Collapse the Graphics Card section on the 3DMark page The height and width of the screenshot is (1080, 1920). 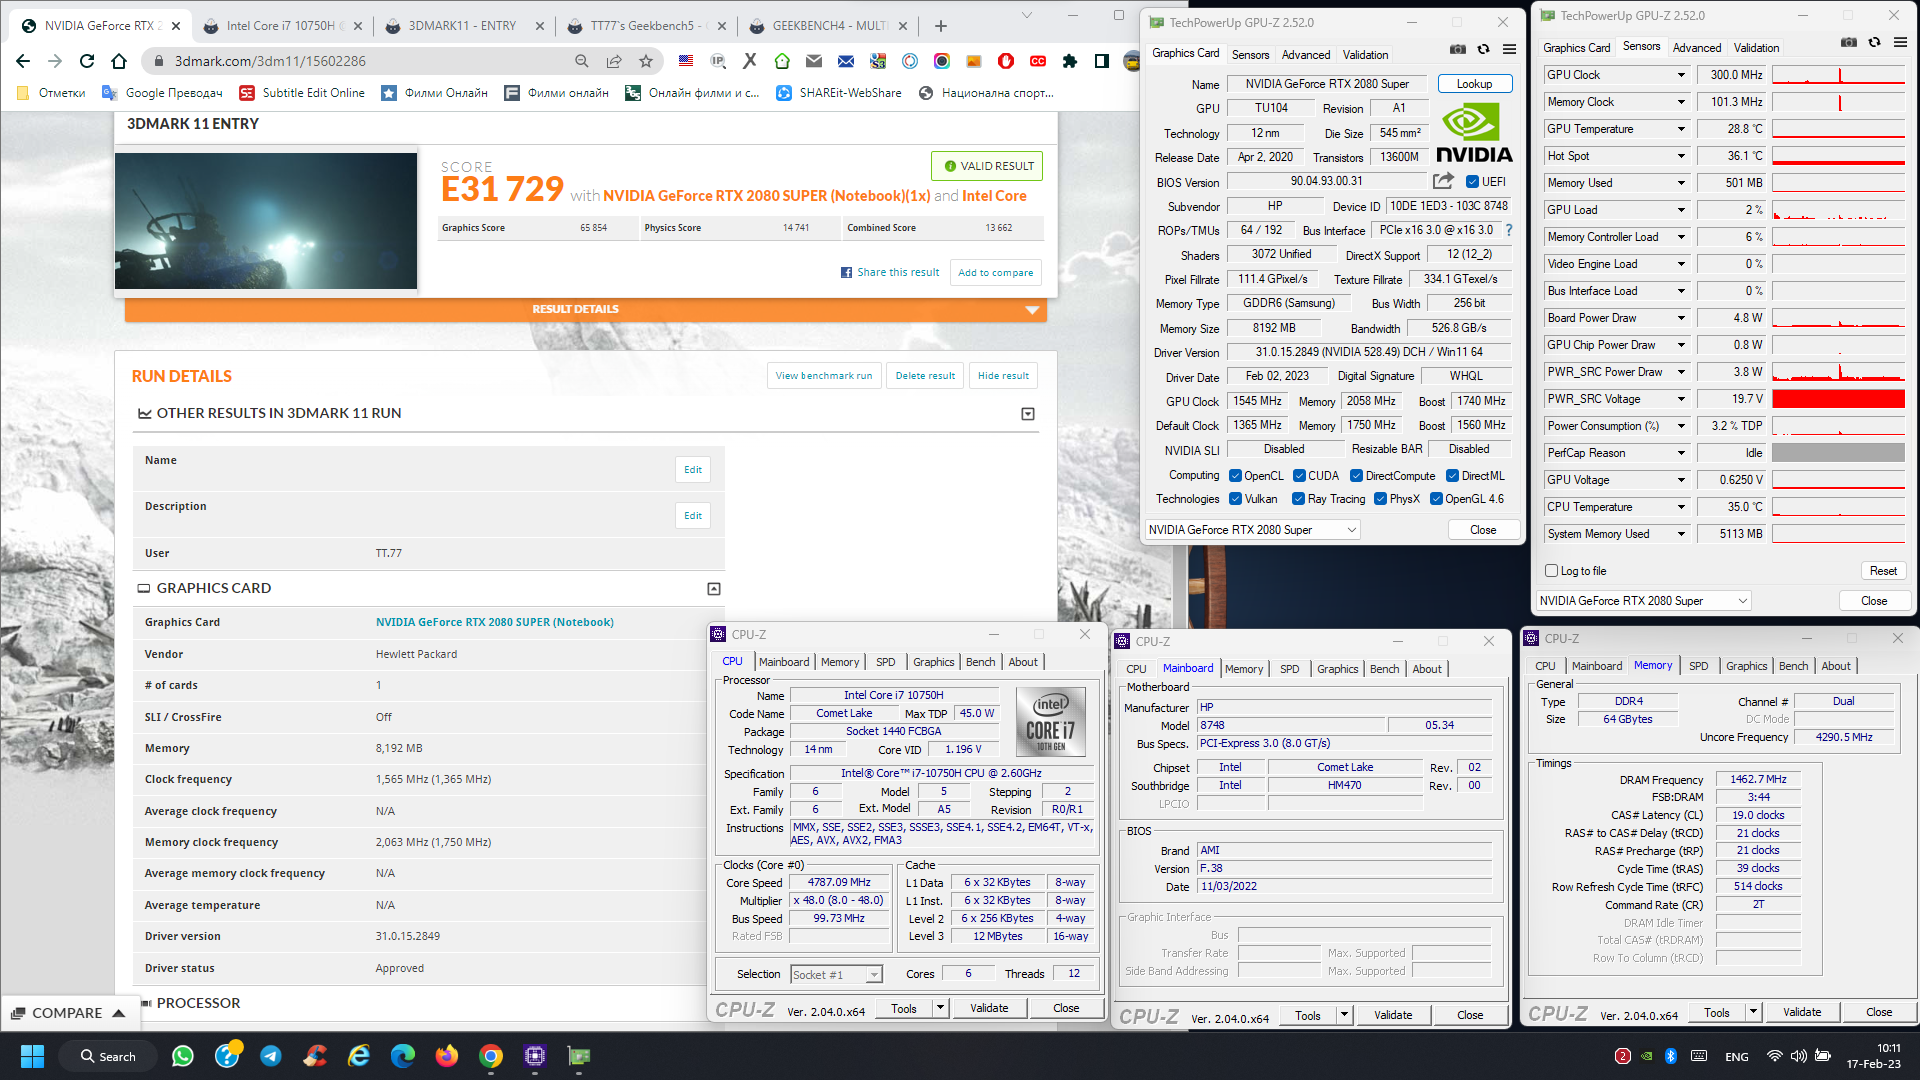(x=714, y=589)
